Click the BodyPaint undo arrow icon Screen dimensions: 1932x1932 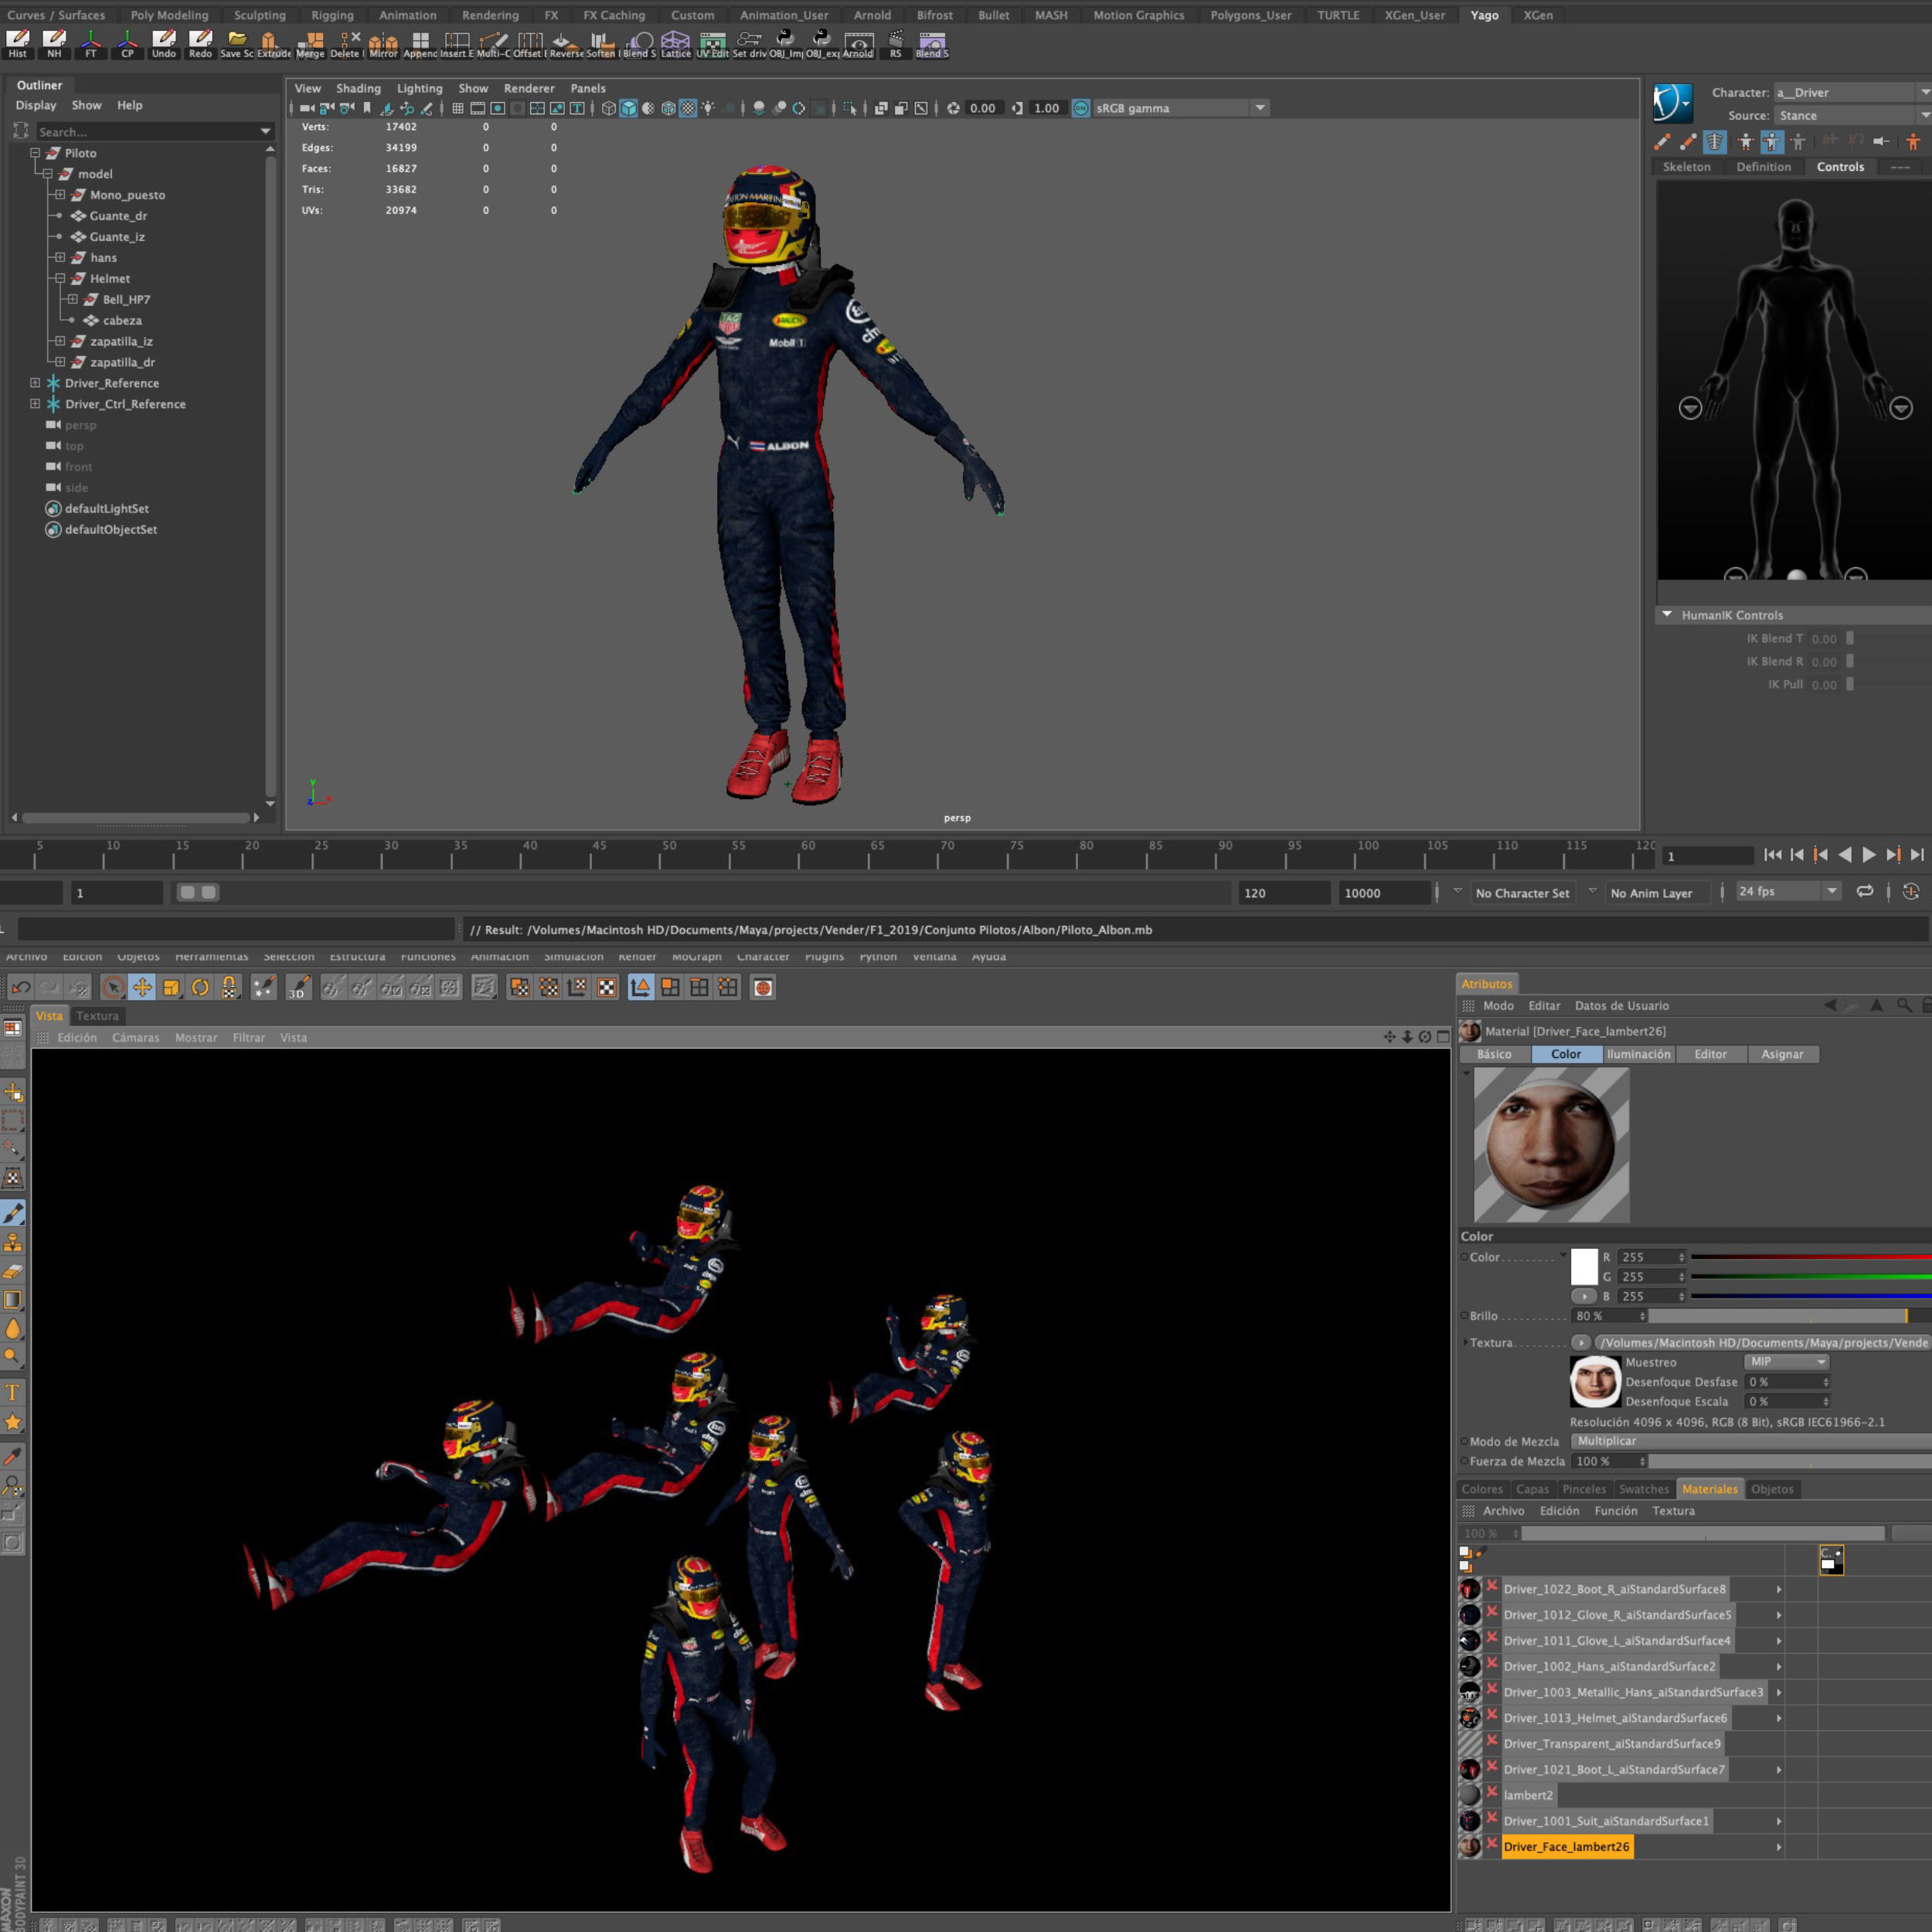click(x=20, y=987)
